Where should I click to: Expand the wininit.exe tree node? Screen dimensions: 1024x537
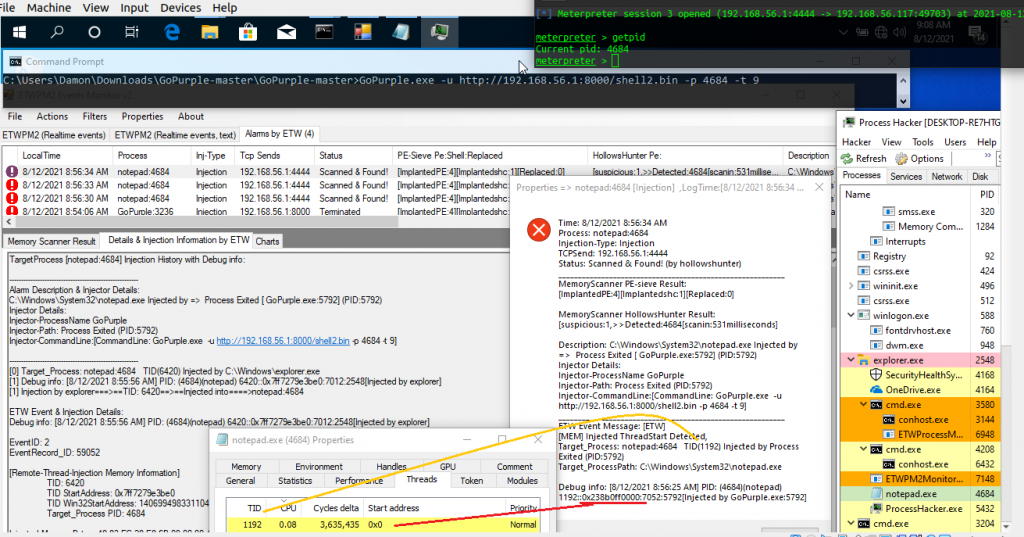tap(851, 285)
